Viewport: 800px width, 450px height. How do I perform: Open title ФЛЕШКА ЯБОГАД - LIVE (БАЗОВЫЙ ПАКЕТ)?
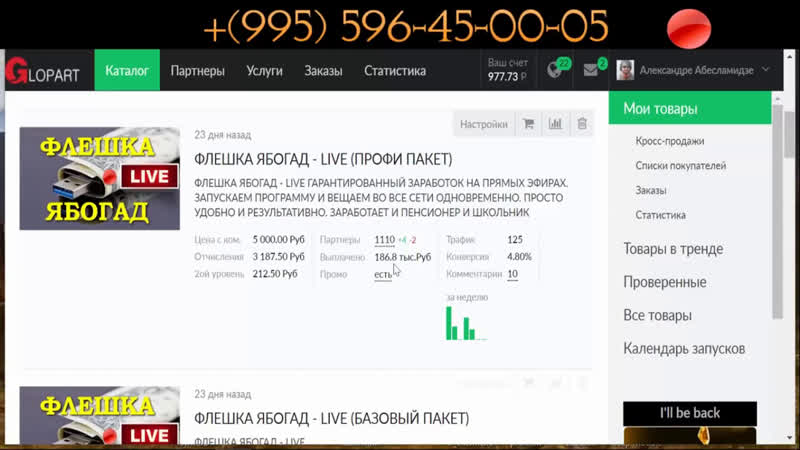(332, 418)
